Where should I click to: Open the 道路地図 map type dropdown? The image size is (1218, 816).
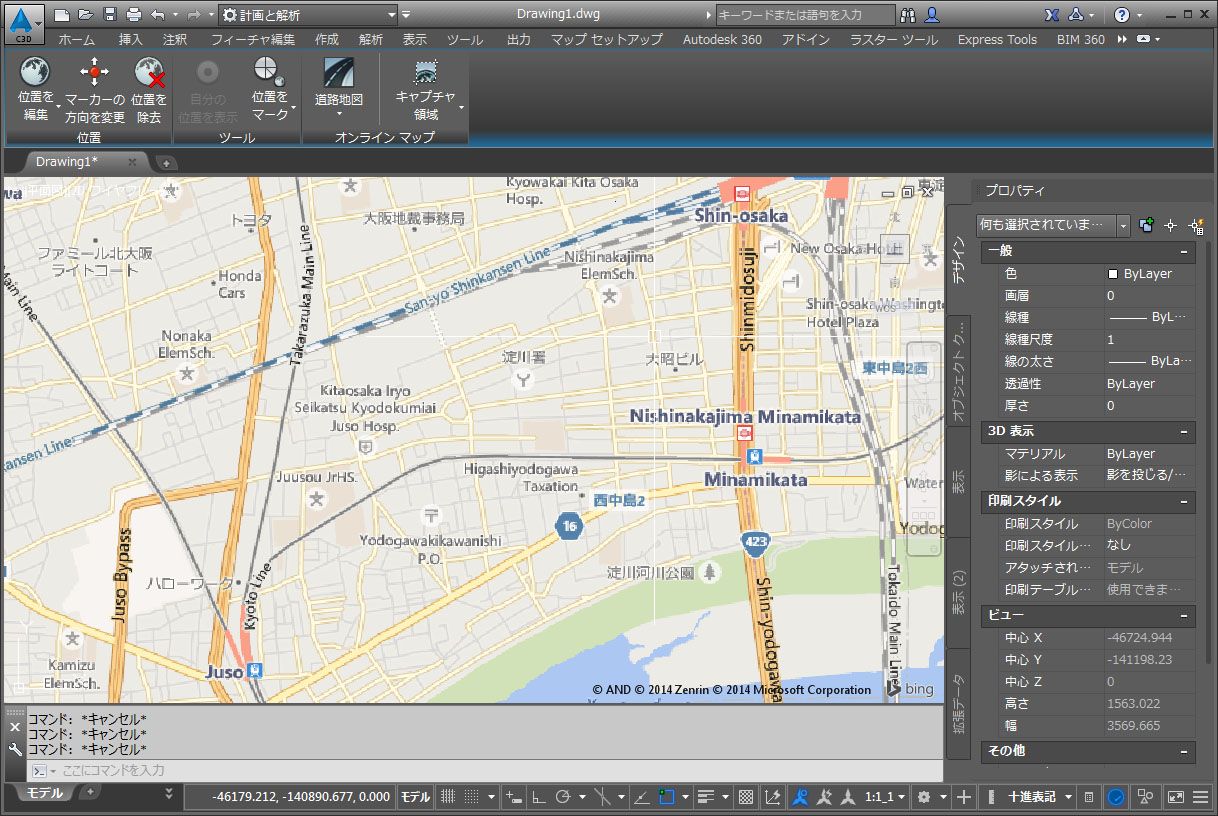pyautogui.click(x=339, y=100)
